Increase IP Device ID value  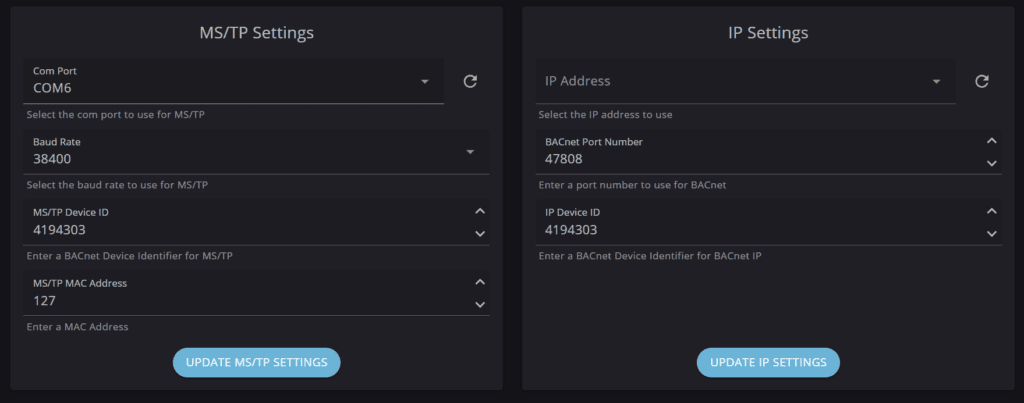tap(992, 211)
